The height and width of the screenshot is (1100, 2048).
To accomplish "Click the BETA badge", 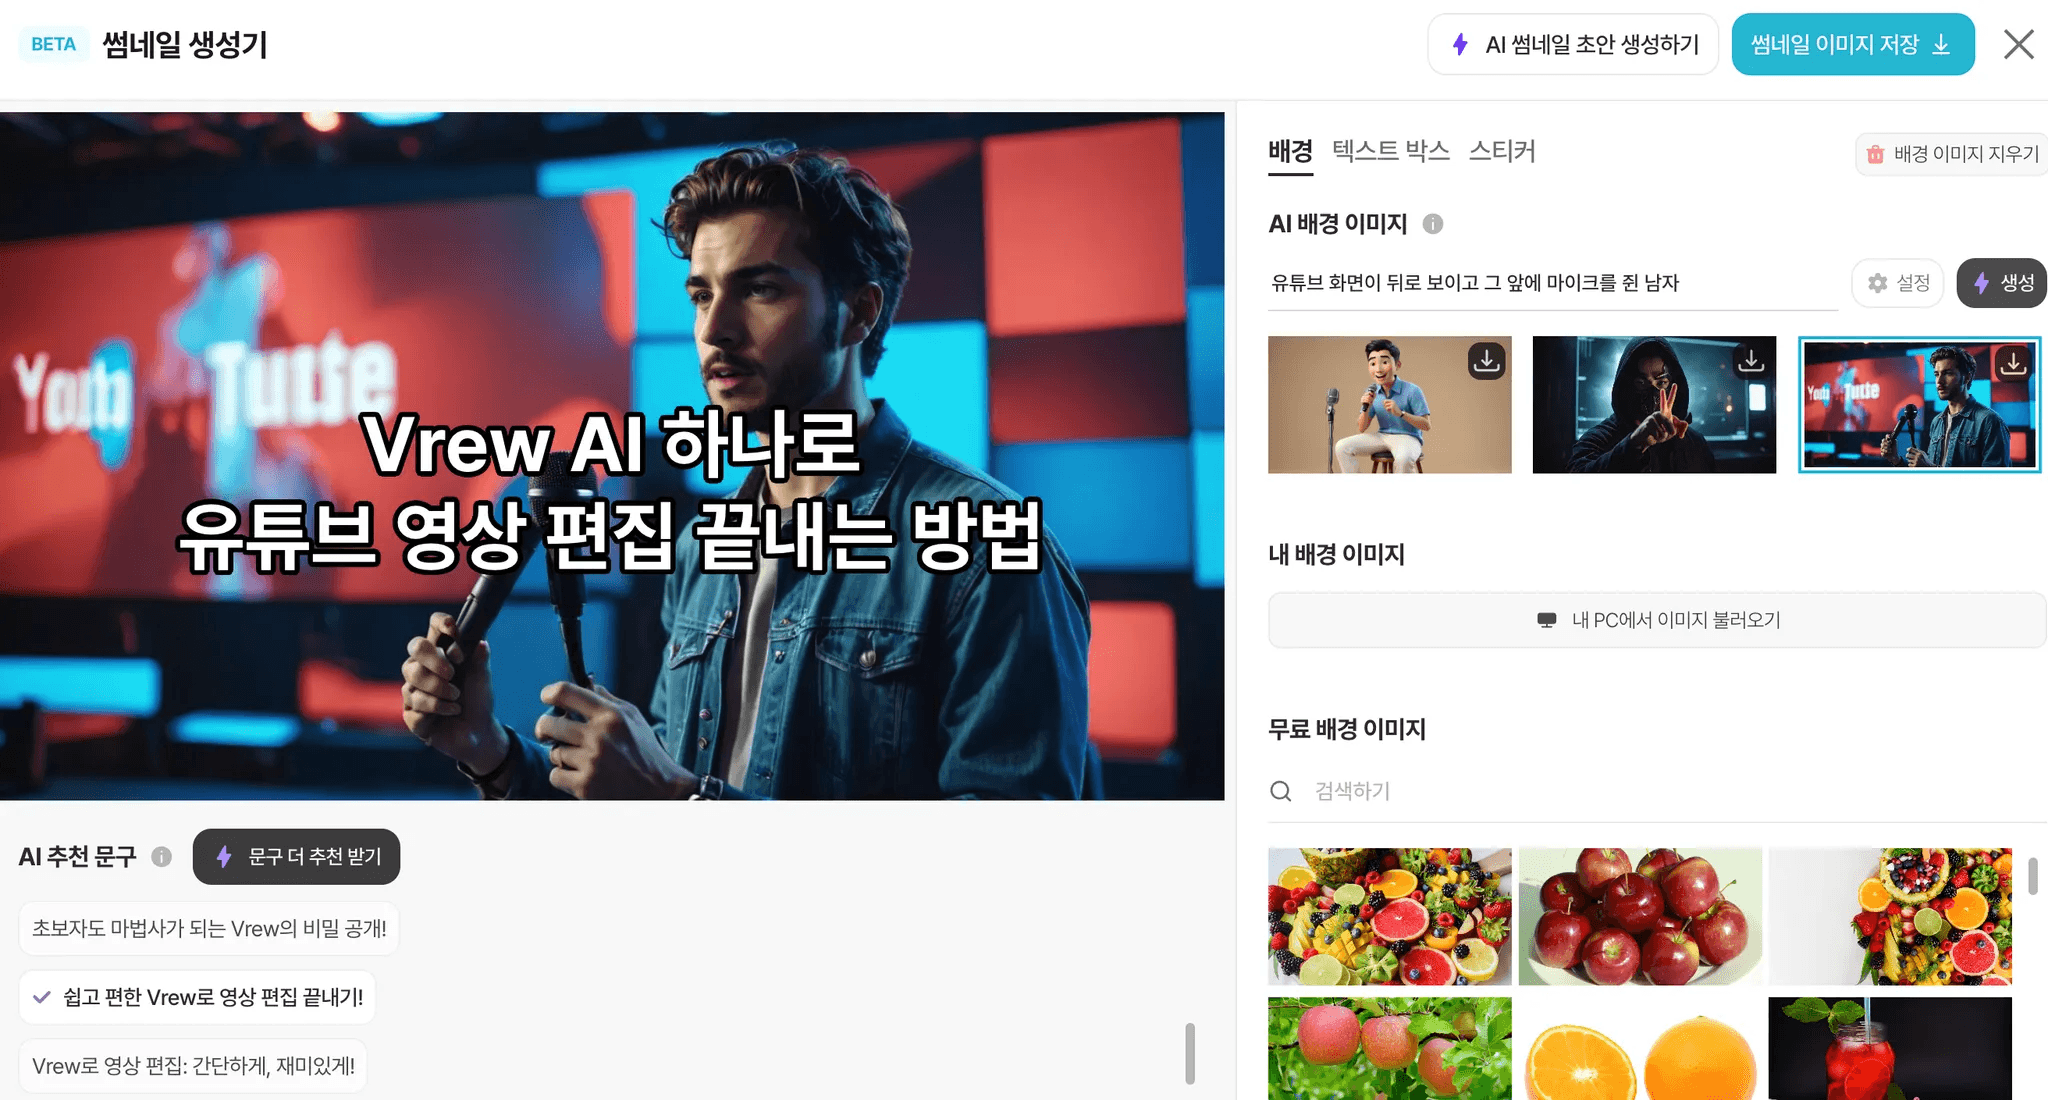I will coord(54,44).
